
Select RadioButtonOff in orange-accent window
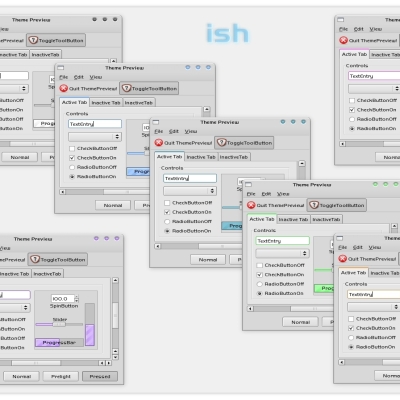click(x=351, y=337)
